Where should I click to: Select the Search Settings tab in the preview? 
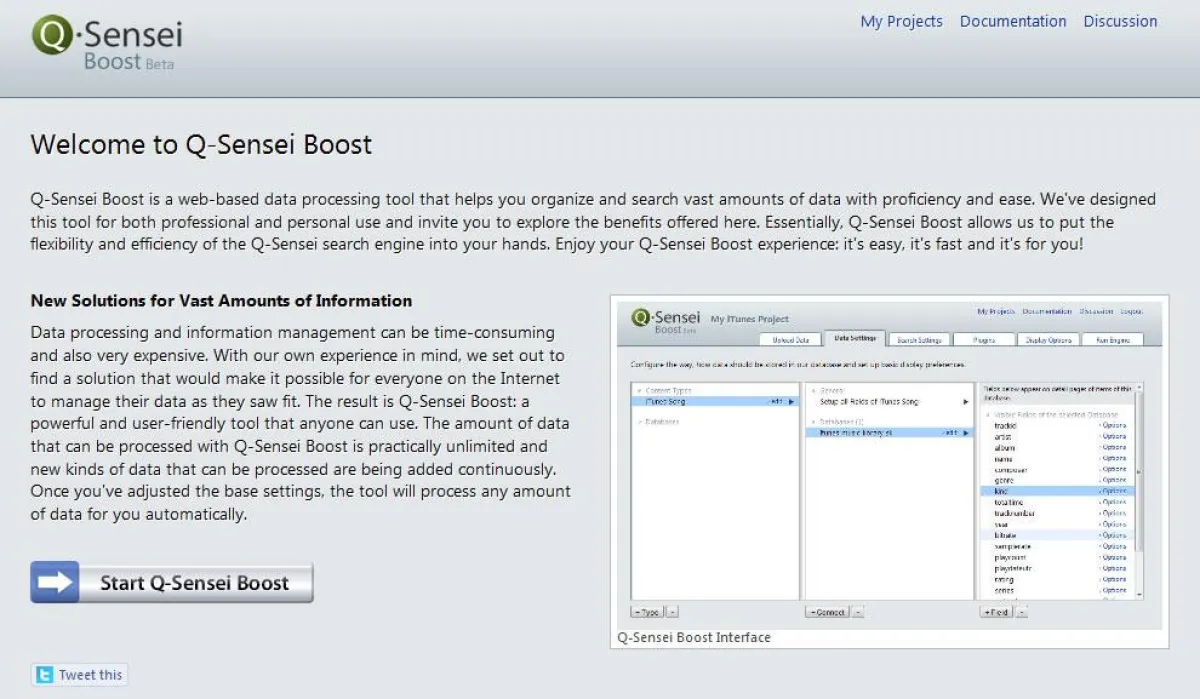point(918,340)
